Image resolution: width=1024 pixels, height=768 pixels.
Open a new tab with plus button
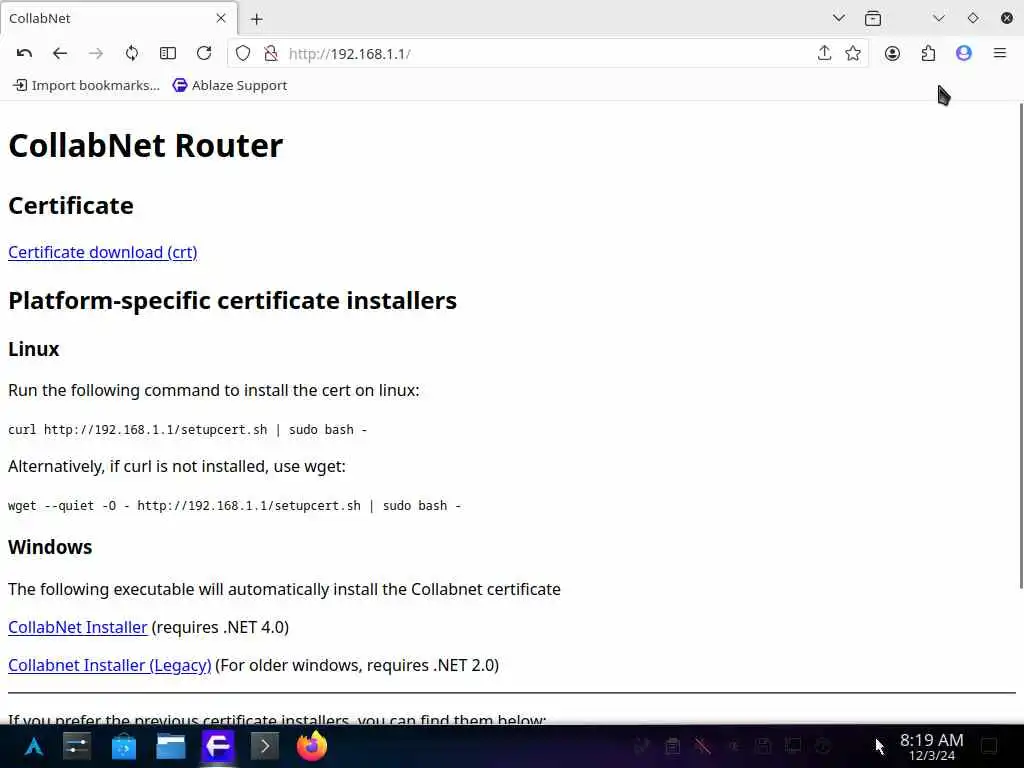coord(257,19)
